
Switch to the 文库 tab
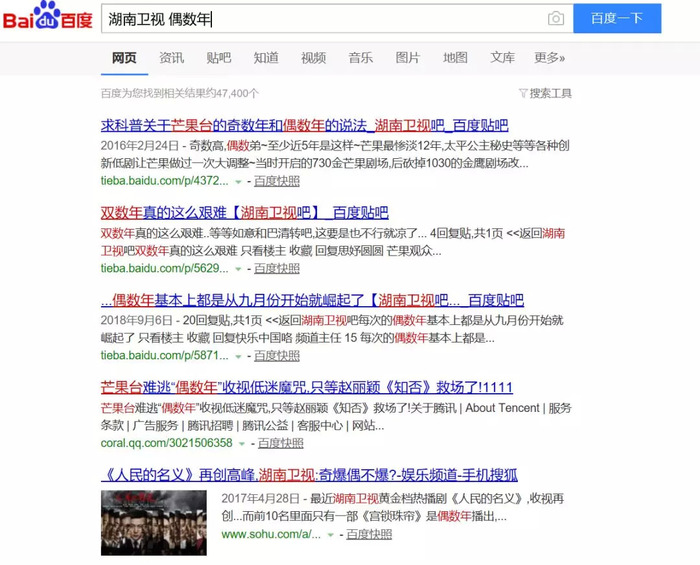tap(503, 58)
